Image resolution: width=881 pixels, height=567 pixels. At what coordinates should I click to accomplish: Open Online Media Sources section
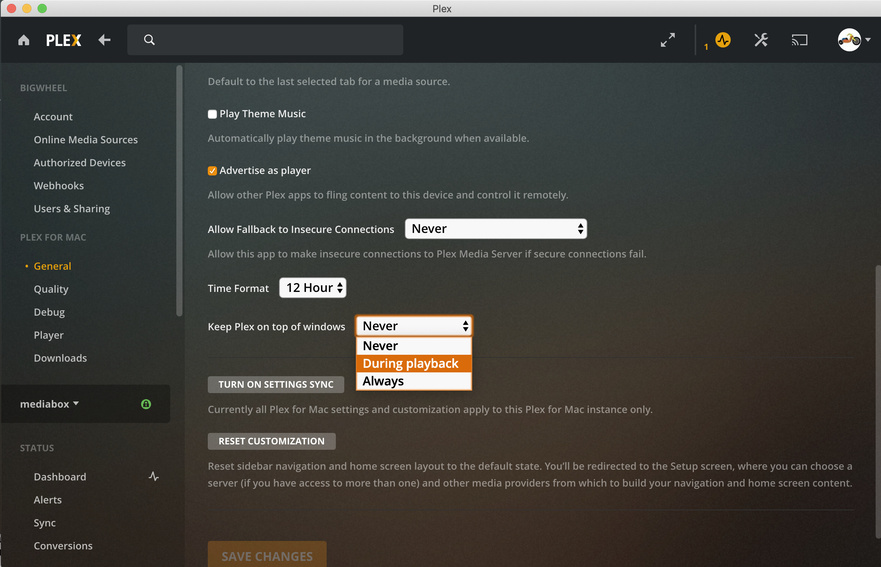85,140
